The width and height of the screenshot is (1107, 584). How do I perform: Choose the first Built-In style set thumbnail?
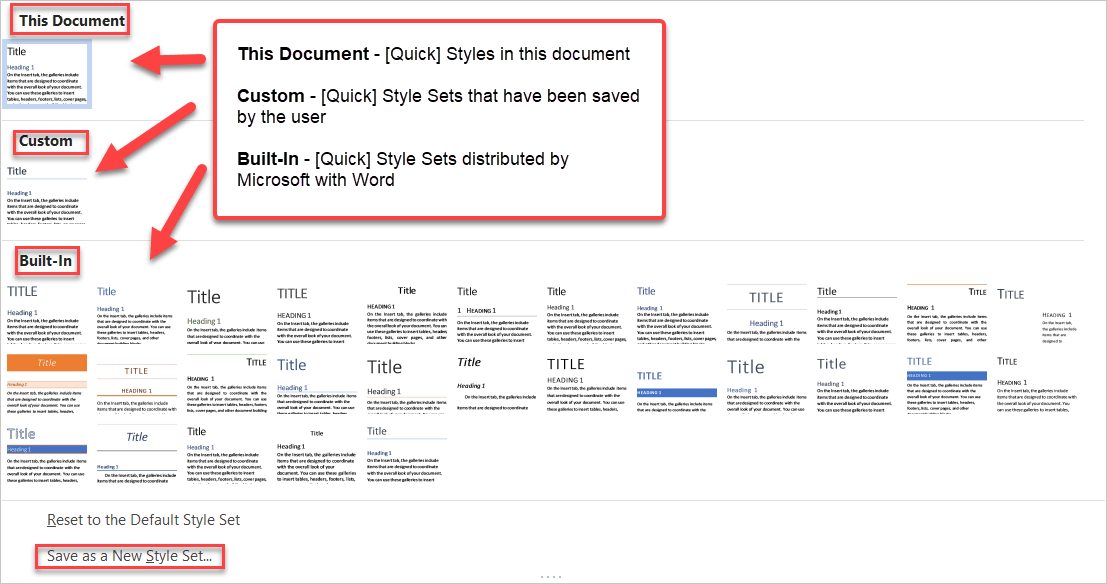click(x=47, y=314)
